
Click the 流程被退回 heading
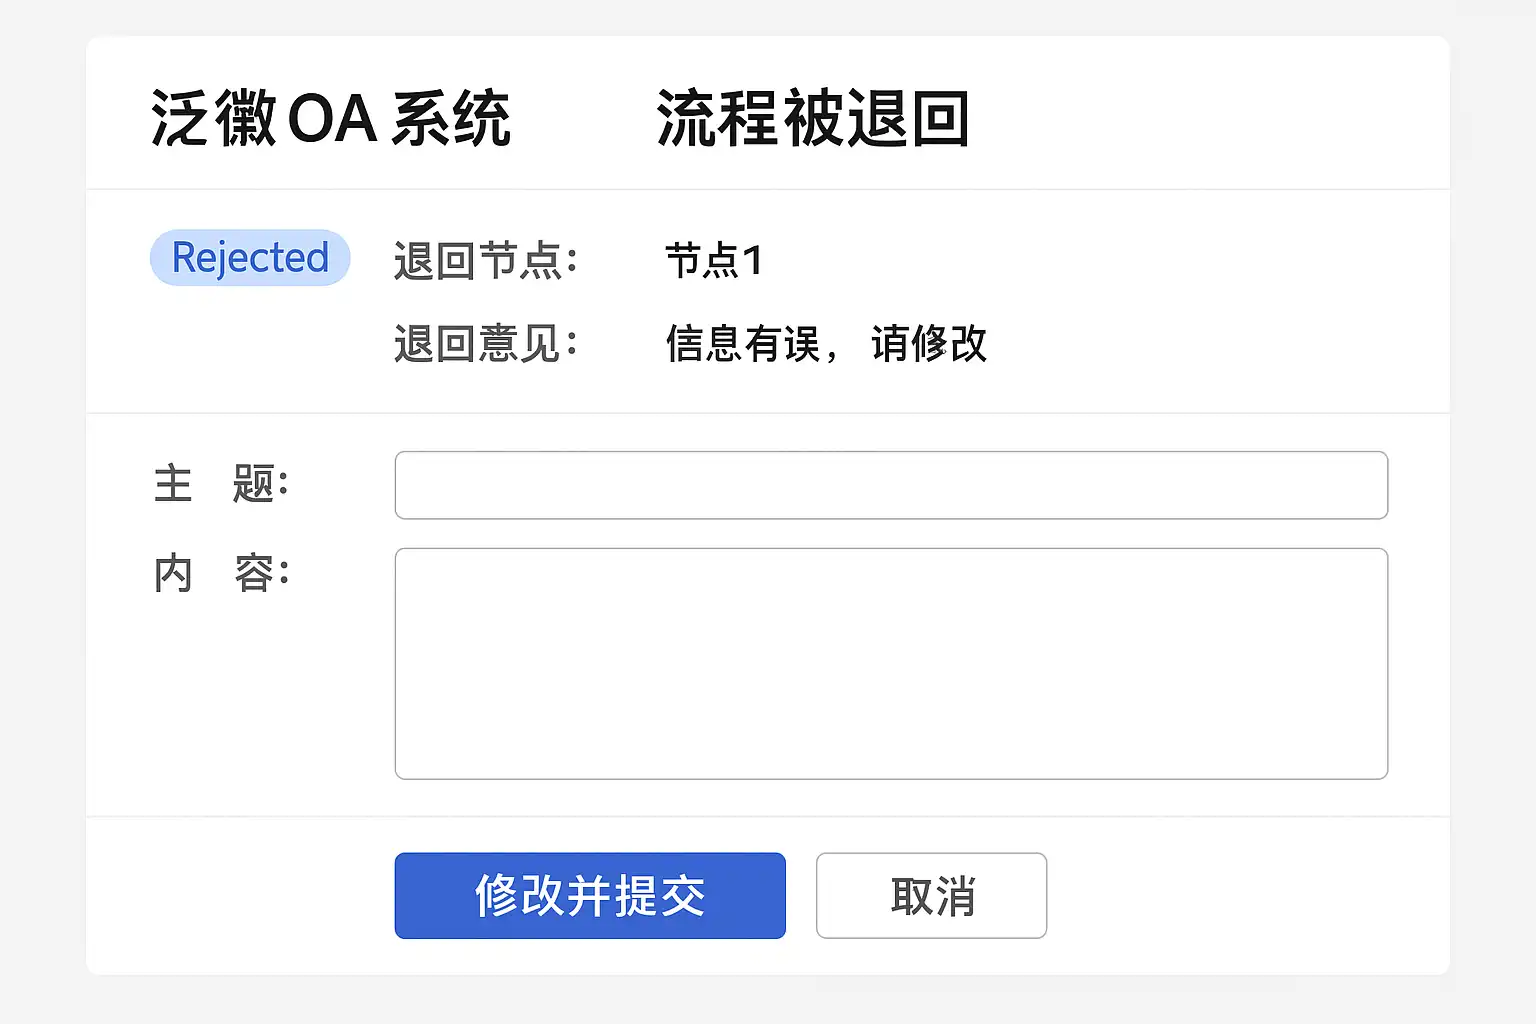tap(812, 119)
